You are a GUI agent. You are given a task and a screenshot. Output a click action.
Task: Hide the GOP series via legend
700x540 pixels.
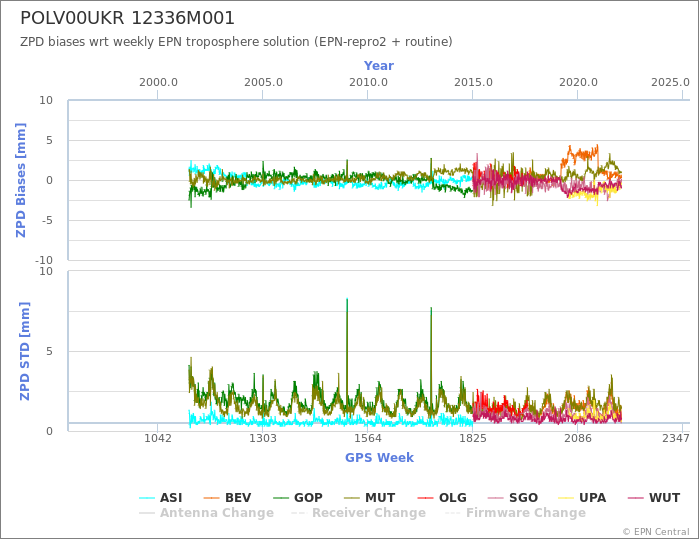pyautogui.click(x=298, y=498)
